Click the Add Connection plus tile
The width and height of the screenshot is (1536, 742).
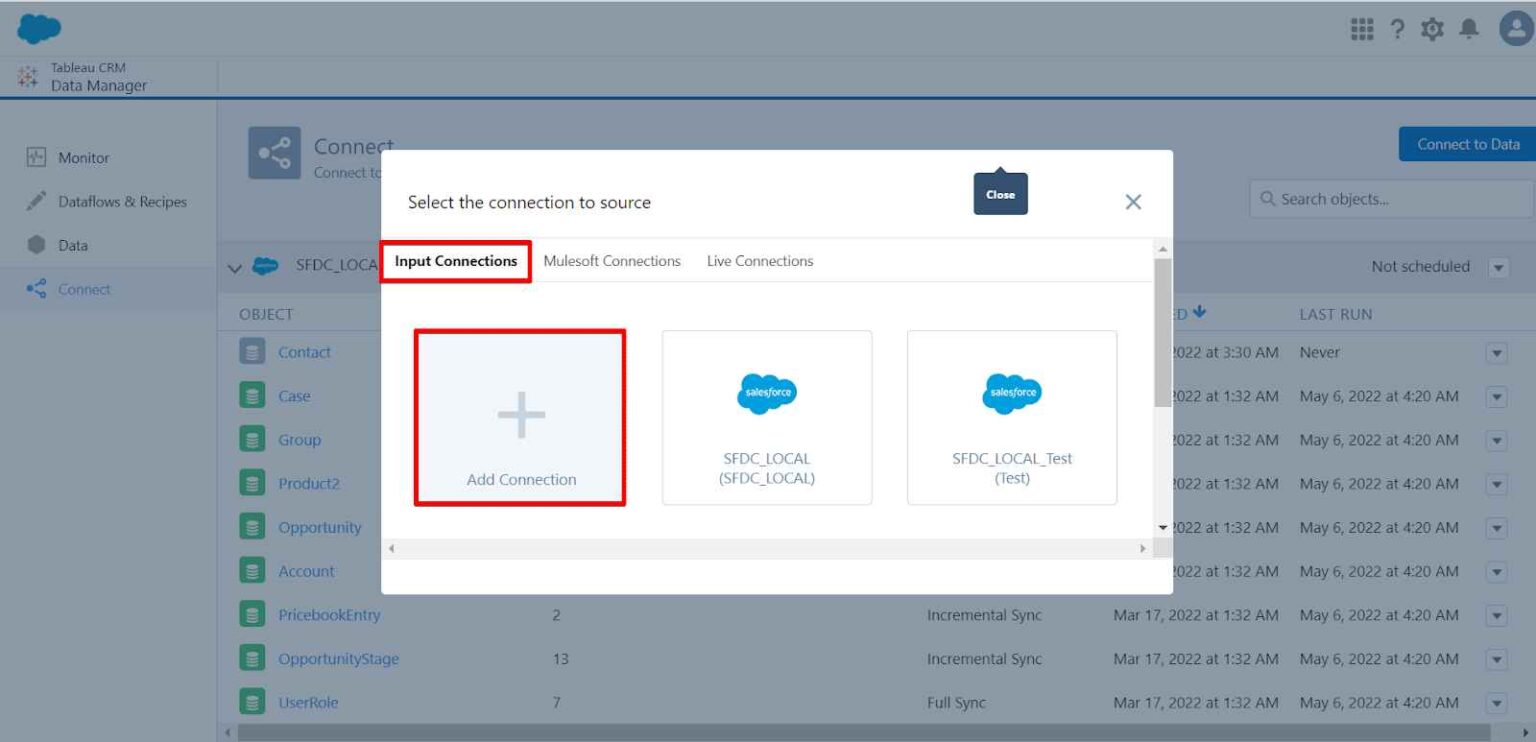[521, 417]
